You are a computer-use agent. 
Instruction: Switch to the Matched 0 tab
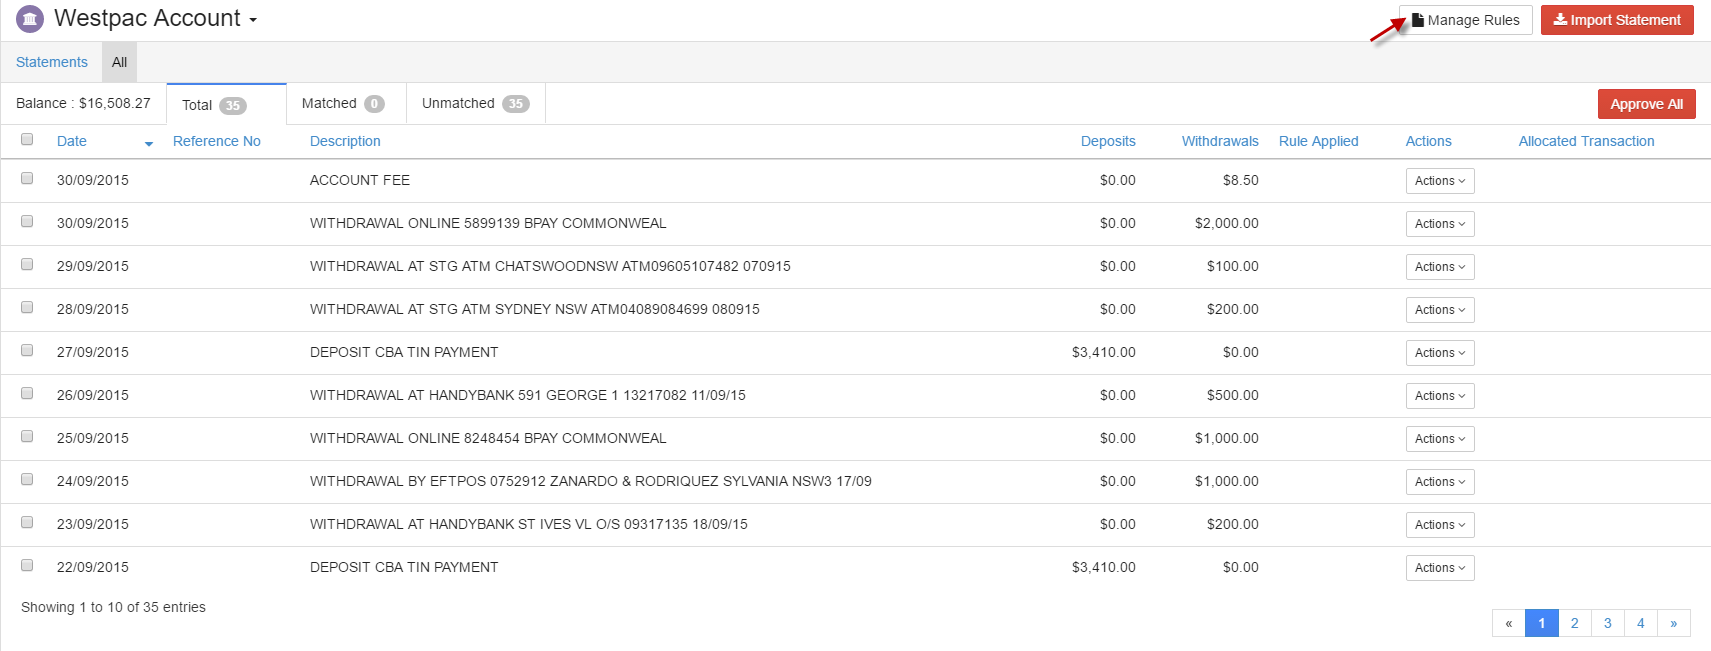[x=346, y=103]
